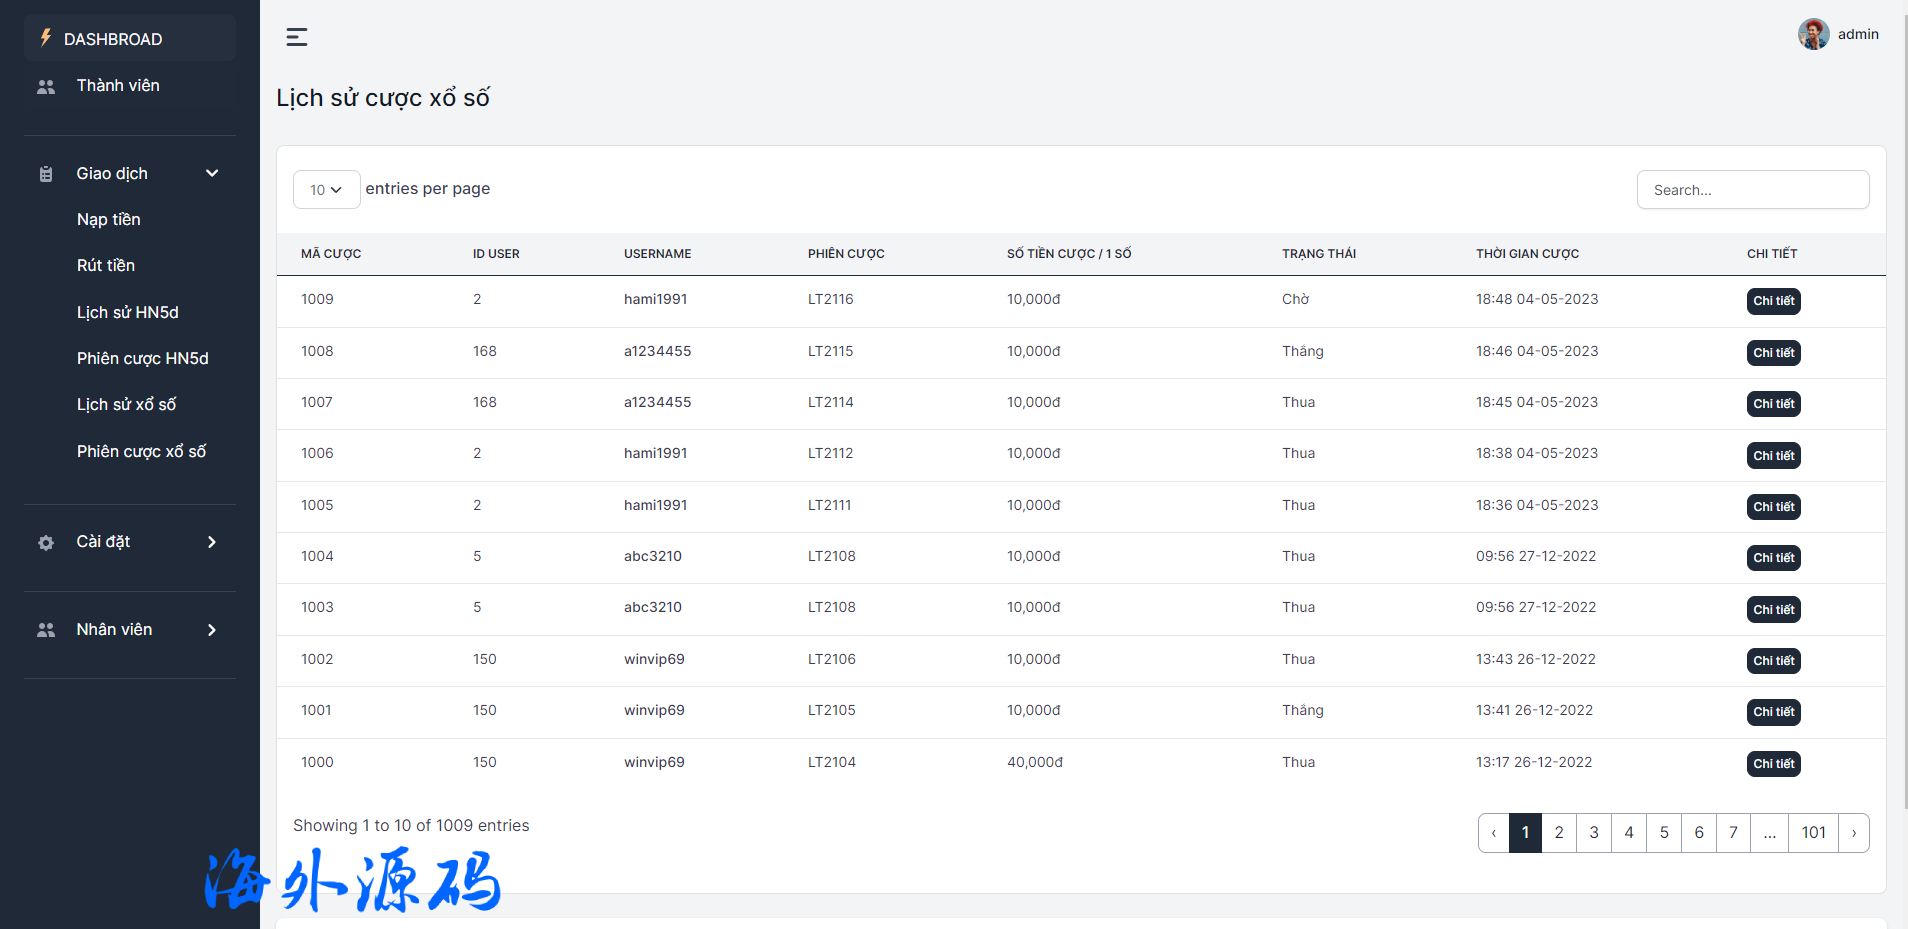Click the Cài đặt gear icon

[x=46, y=543]
